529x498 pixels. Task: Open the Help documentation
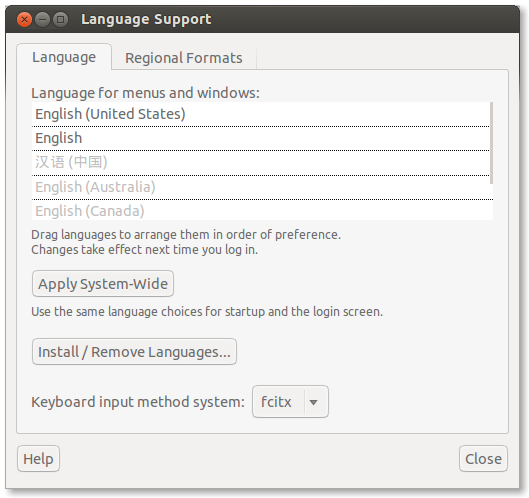38,459
